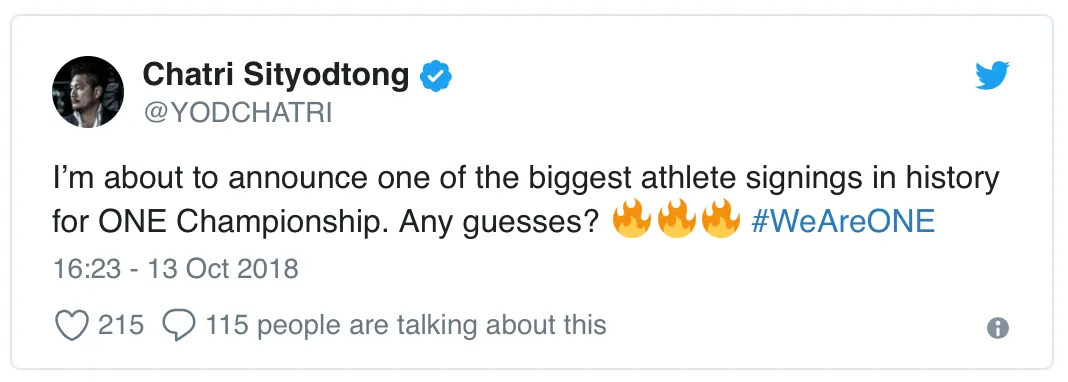
Task: Click the middle fire emoji
Action: click(676, 219)
